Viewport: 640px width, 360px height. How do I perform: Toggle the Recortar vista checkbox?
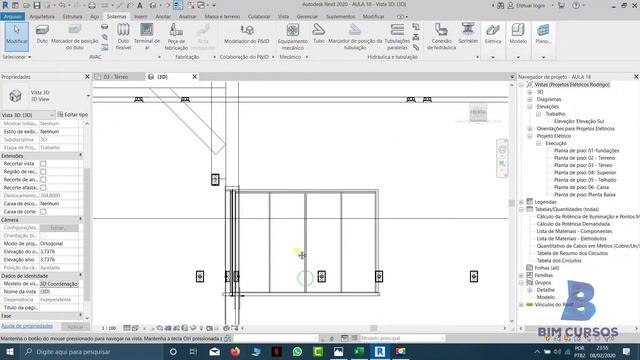click(43, 164)
